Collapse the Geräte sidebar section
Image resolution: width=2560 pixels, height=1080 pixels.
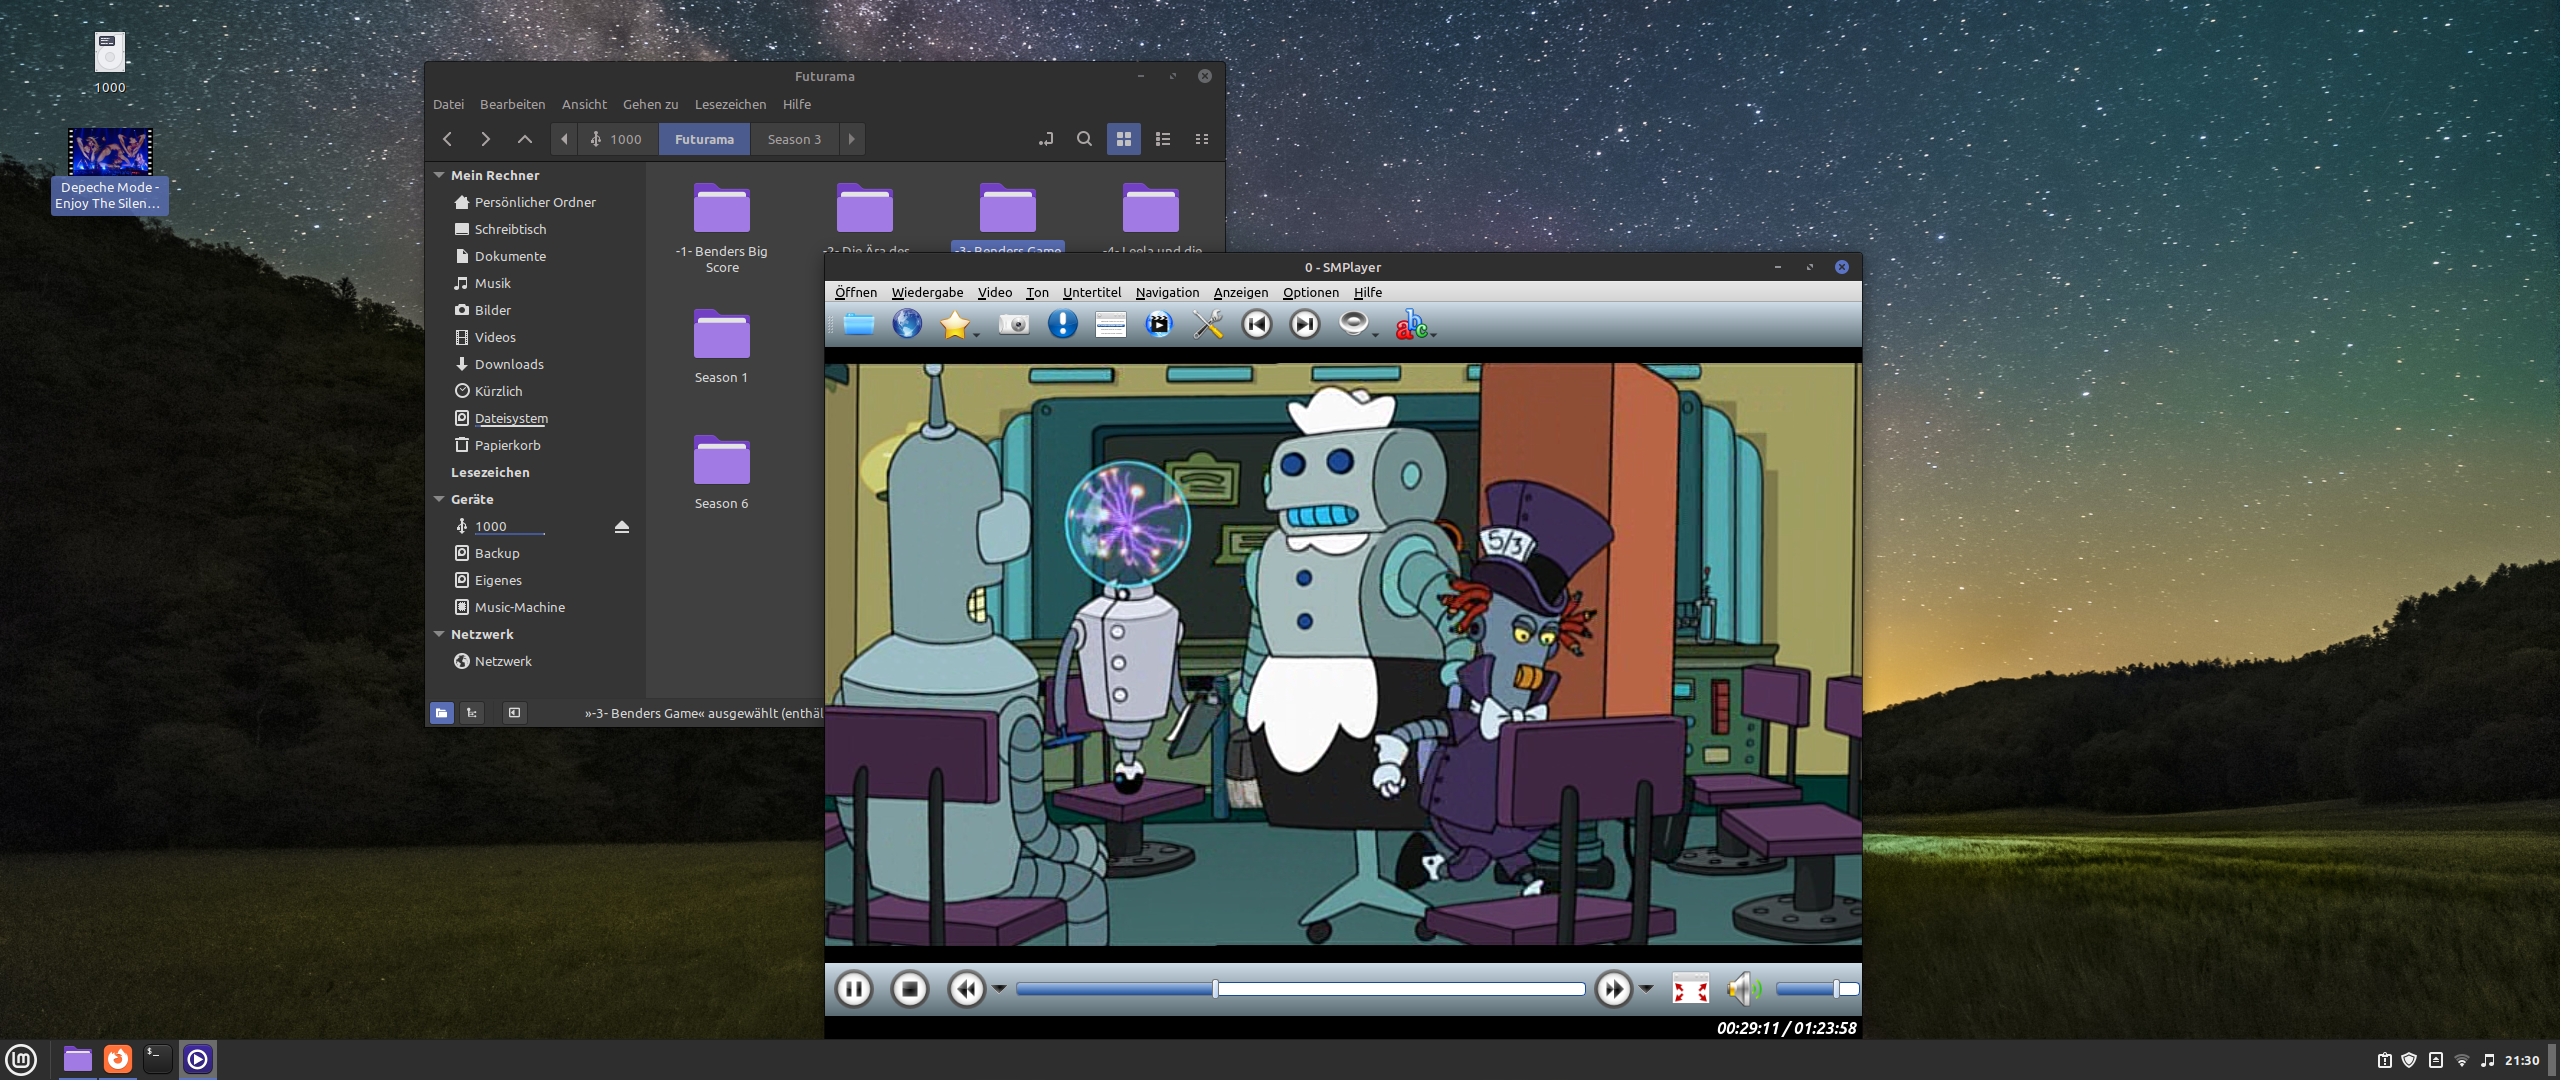tap(439, 499)
